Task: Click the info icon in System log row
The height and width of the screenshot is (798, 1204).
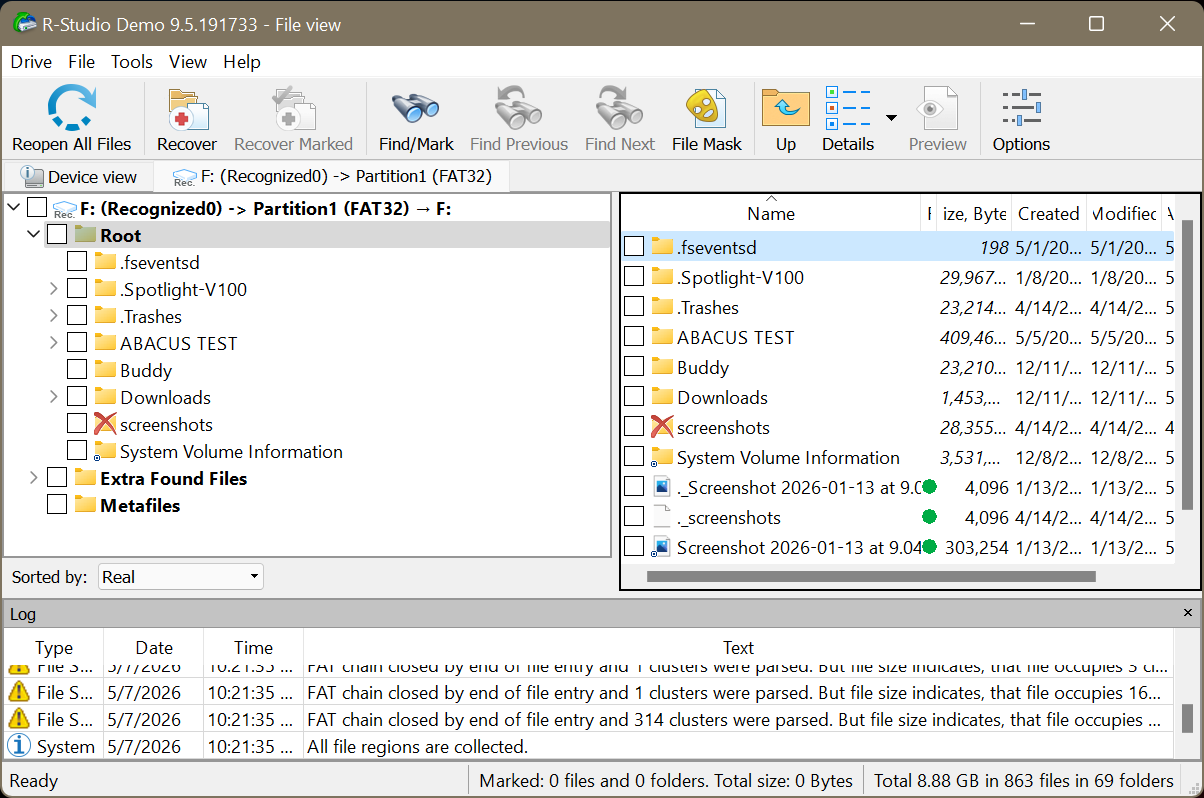Action: (x=18, y=746)
